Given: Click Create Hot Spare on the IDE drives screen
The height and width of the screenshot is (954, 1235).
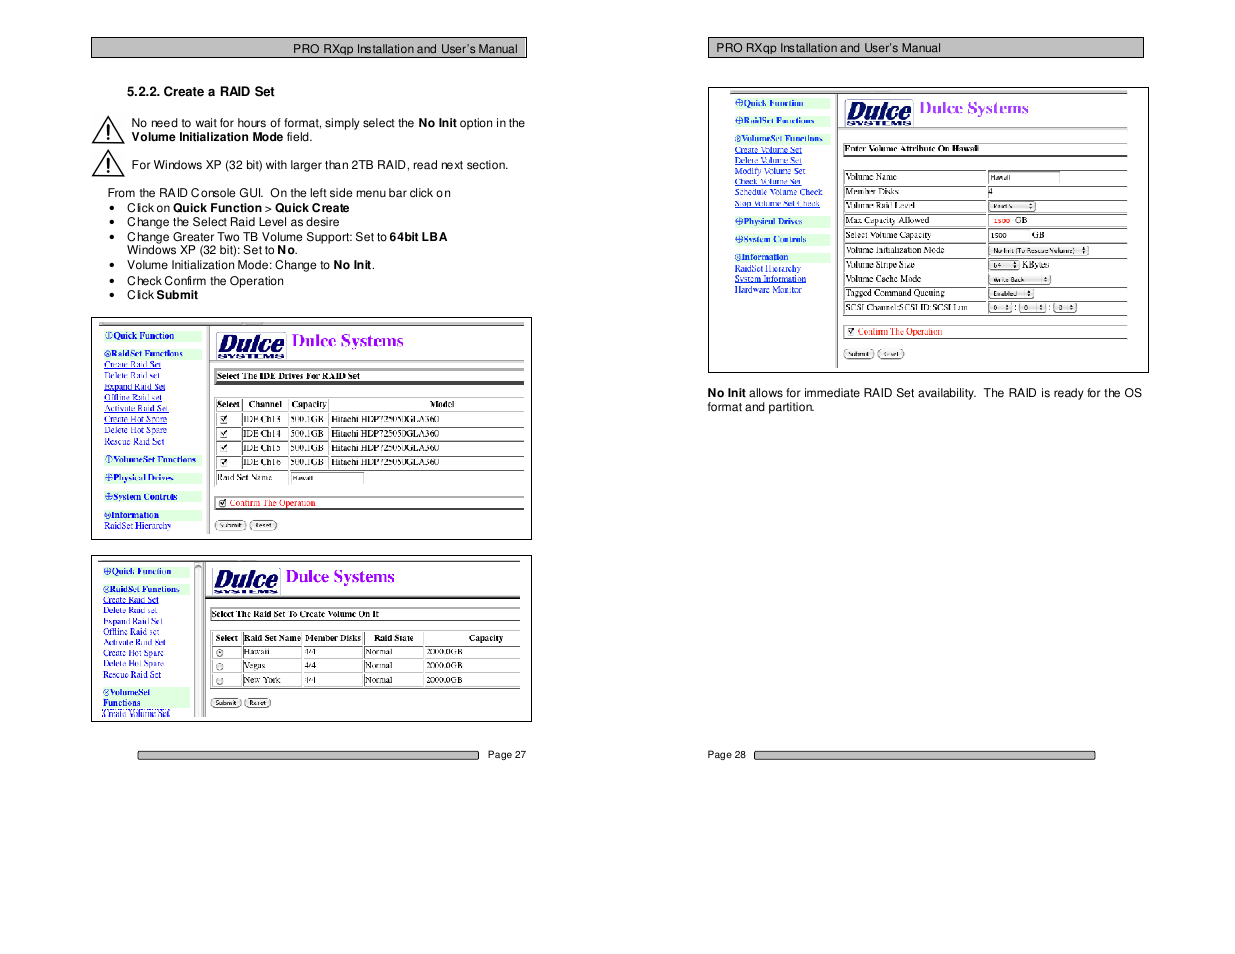Looking at the screenshot, I should [x=136, y=420].
